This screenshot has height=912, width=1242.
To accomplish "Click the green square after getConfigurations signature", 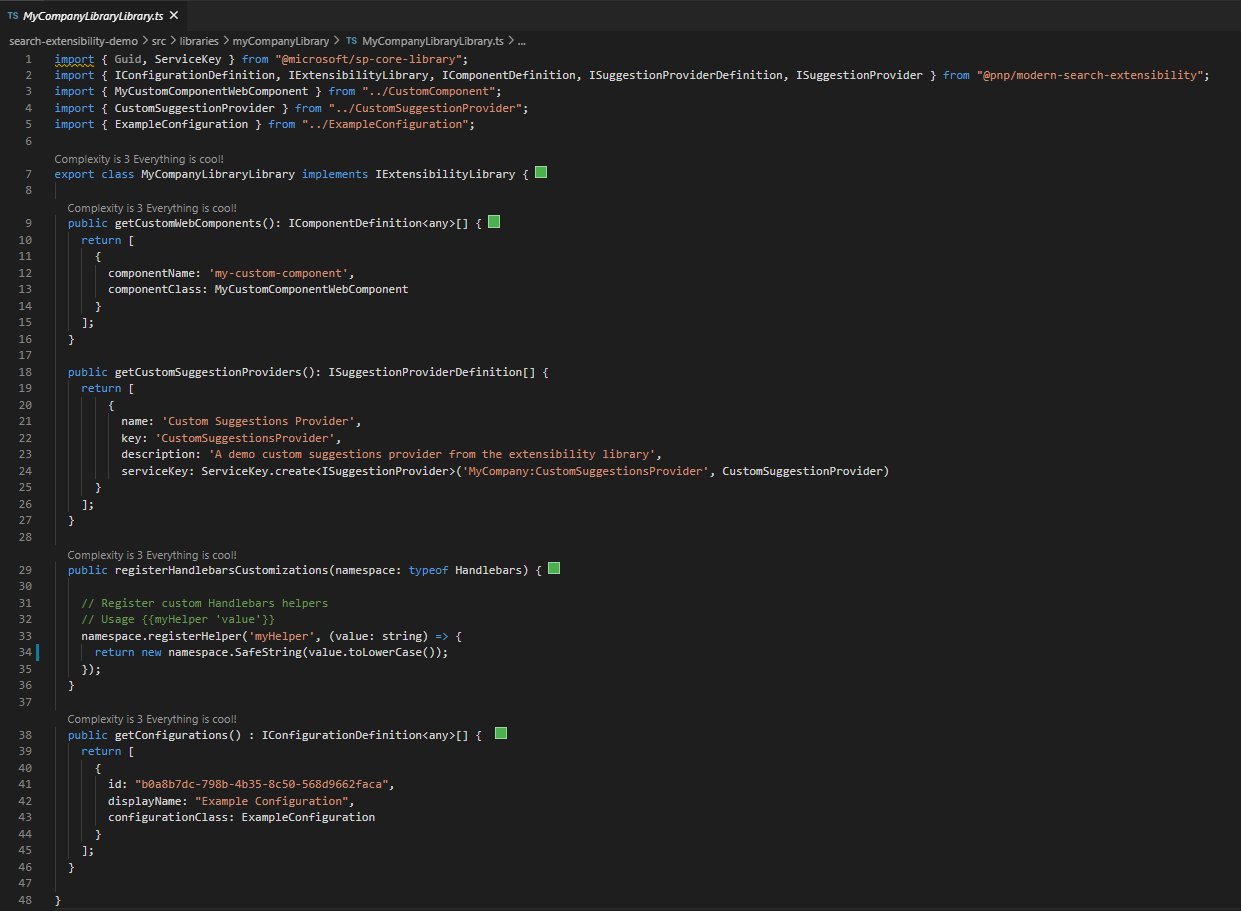I will tap(500, 732).
